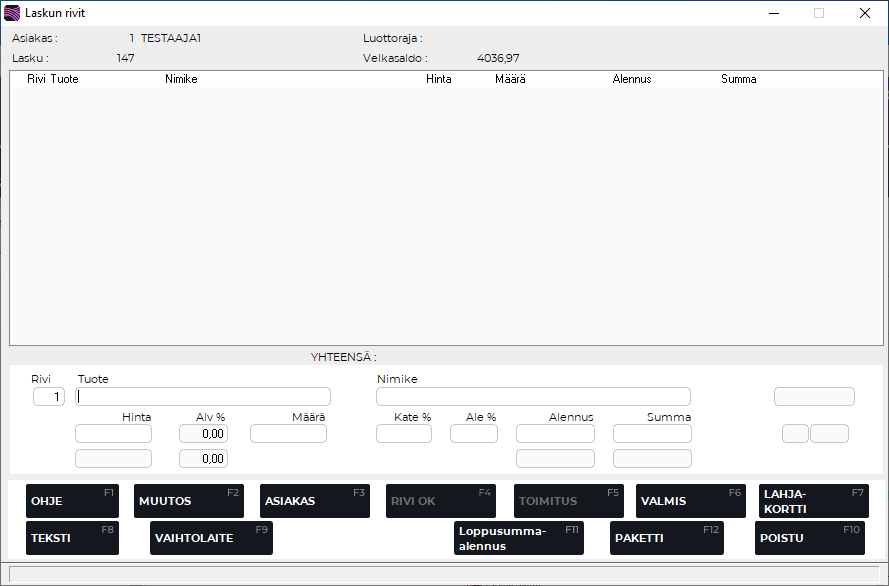
Task: Click the TEKSTI F8 button
Action: [72, 538]
